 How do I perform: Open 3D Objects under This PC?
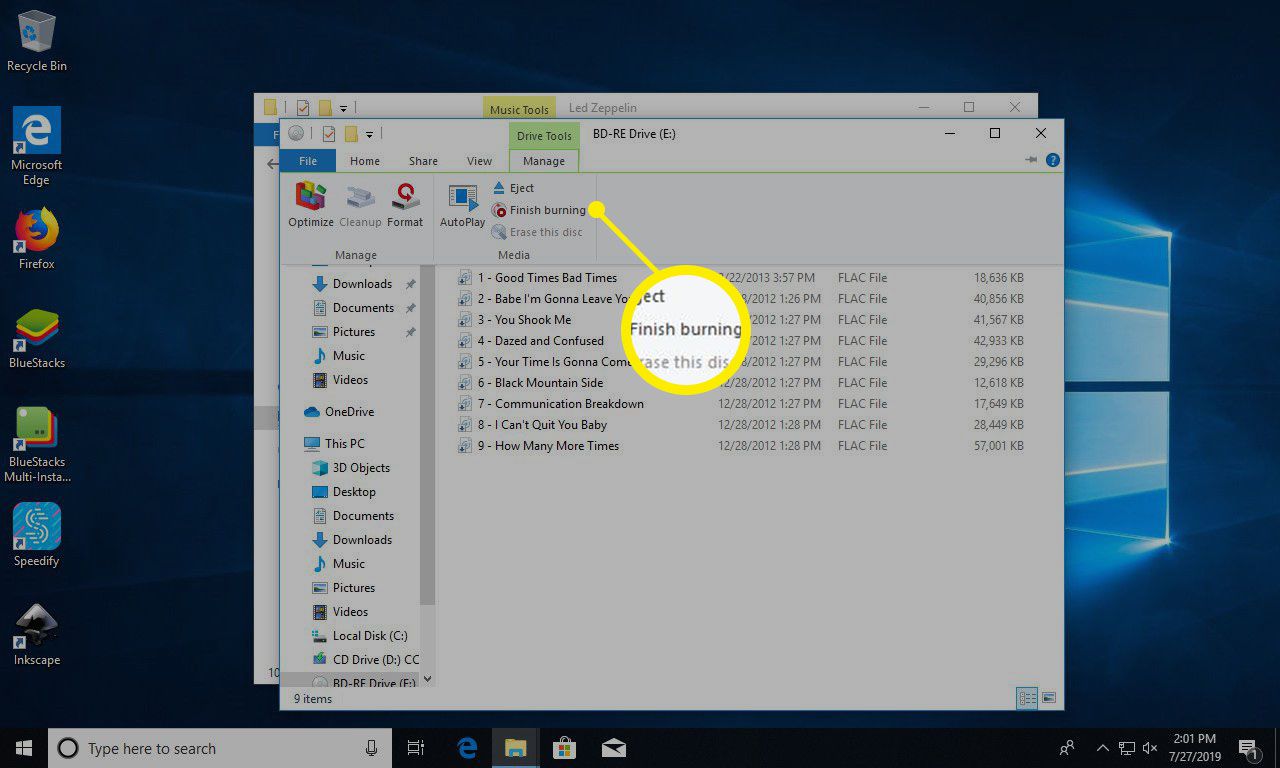351,468
